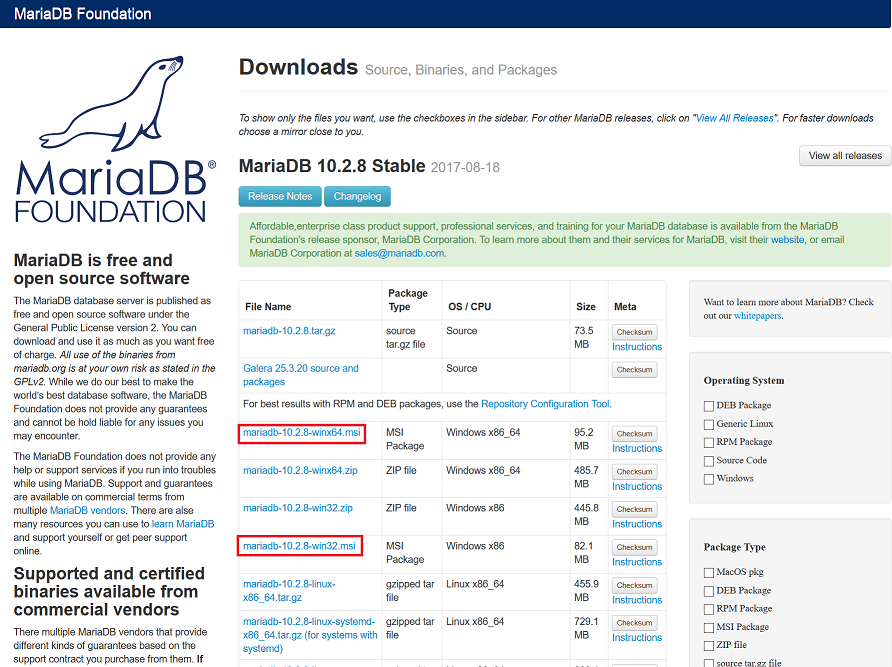Viewport: 892px width, 667px height.
Task: Open Instructions for linux-systemd tar.gz file
Action: [637, 638]
